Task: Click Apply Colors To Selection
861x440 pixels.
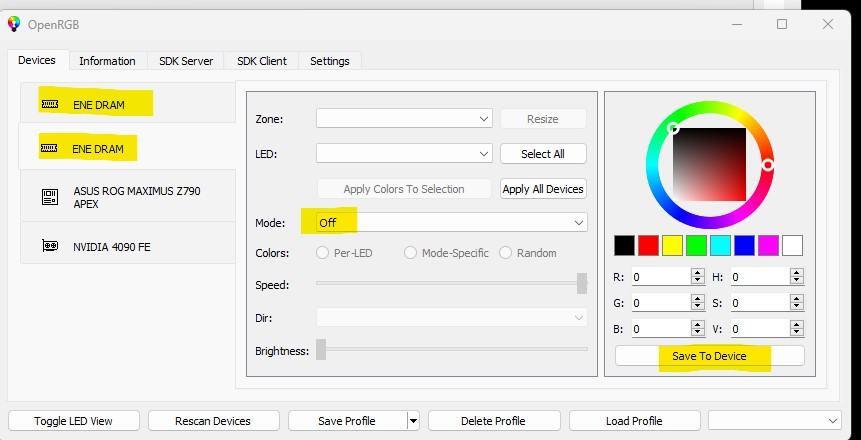Action: [404, 189]
